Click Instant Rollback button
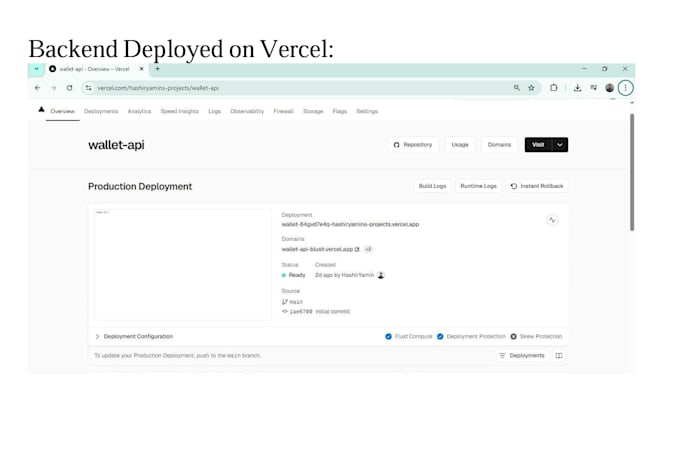Viewport: 680px width, 473px height. 537,186
